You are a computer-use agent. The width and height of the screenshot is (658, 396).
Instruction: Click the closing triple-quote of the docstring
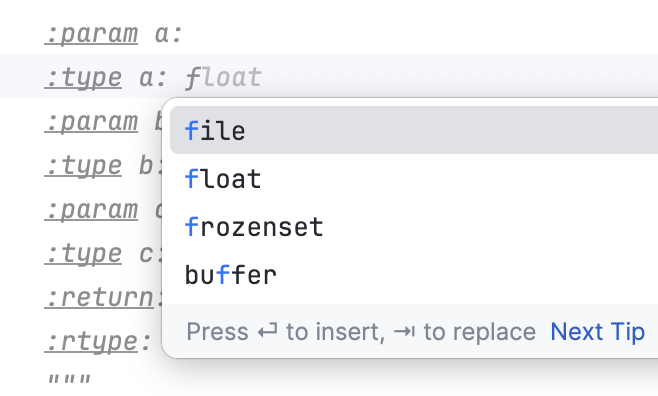(69, 380)
